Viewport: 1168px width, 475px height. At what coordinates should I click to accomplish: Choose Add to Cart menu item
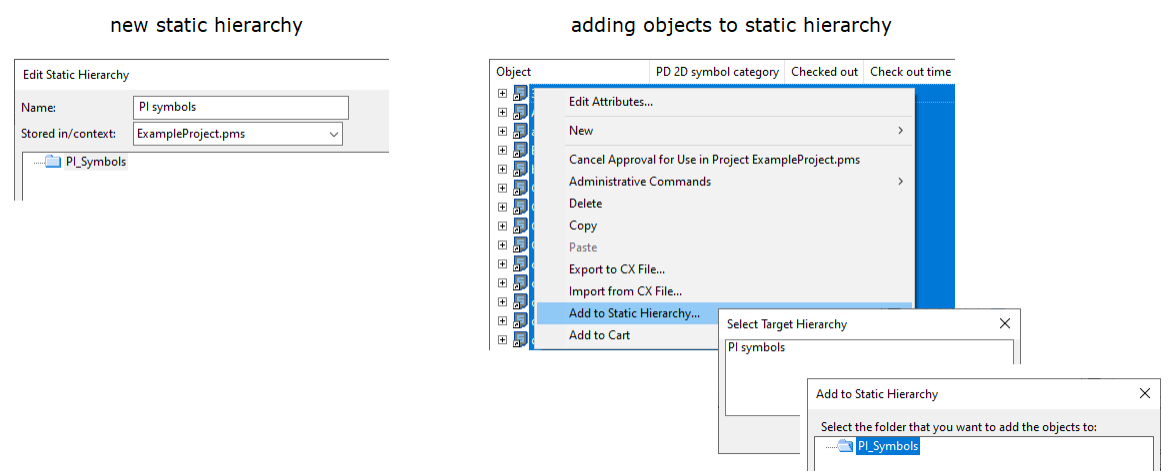tap(599, 335)
